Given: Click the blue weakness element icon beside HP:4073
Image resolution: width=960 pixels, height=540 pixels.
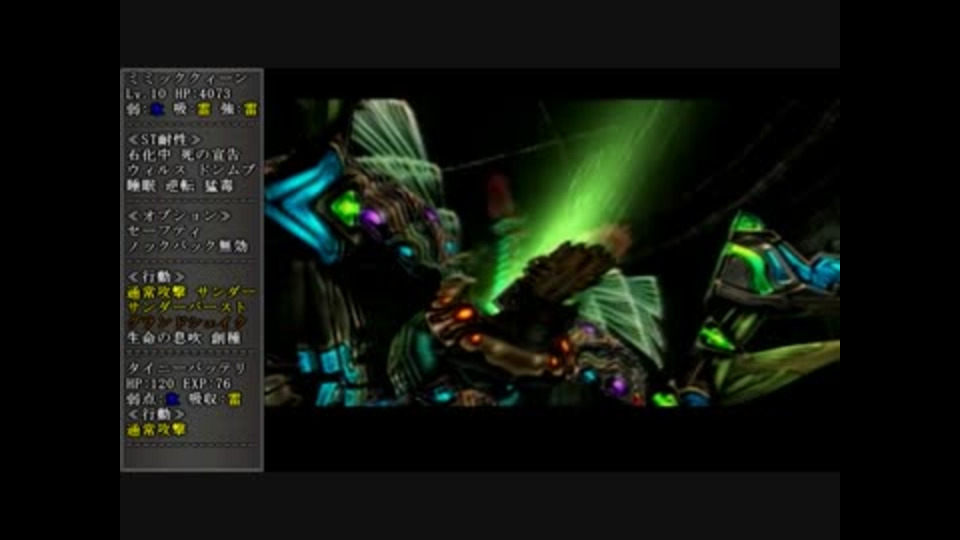Looking at the screenshot, I should (157, 109).
